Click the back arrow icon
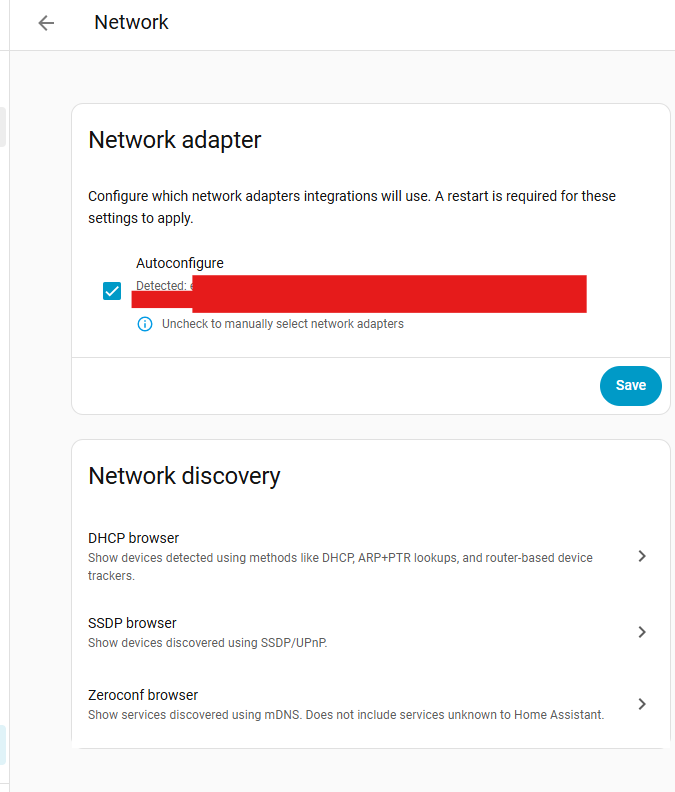The width and height of the screenshot is (675, 792). [46, 23]
